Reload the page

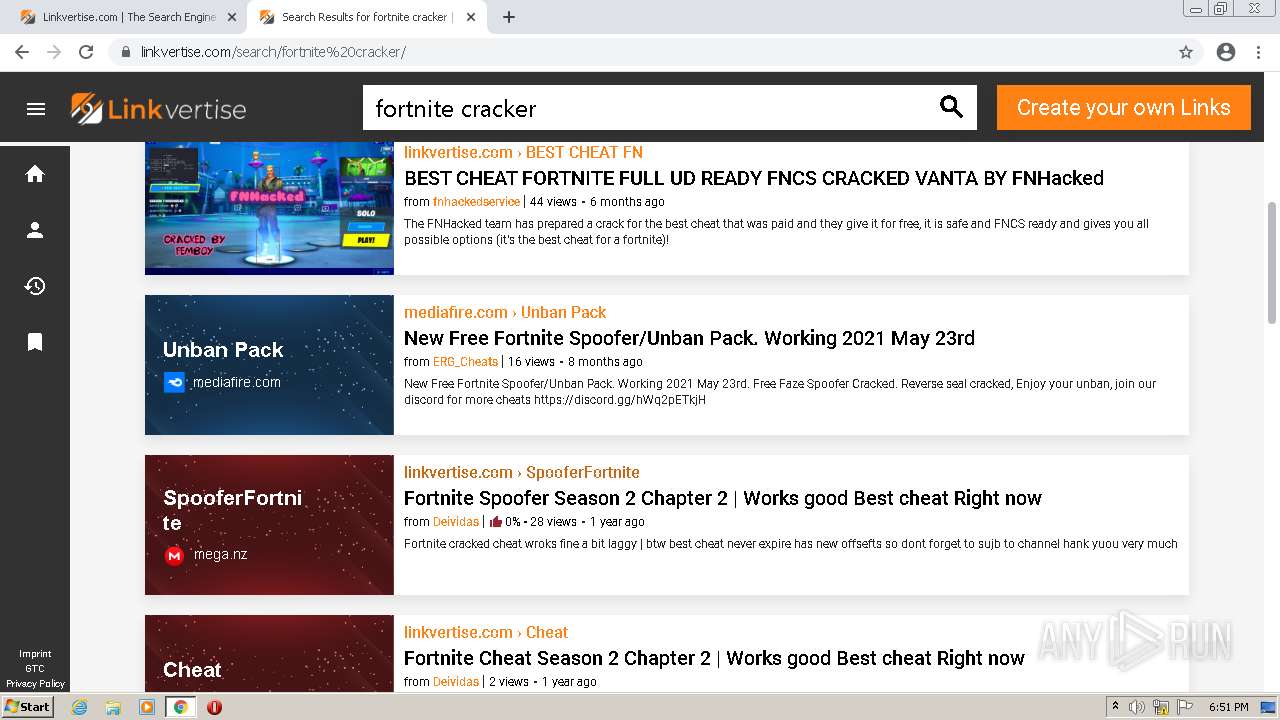86,52
